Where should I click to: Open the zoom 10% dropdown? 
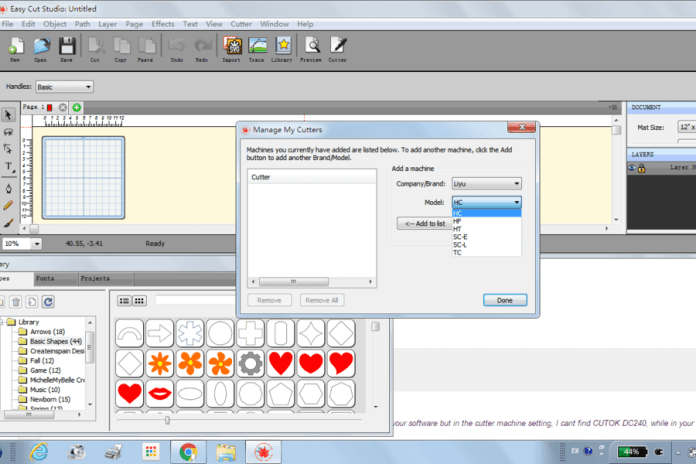point(37,243)
